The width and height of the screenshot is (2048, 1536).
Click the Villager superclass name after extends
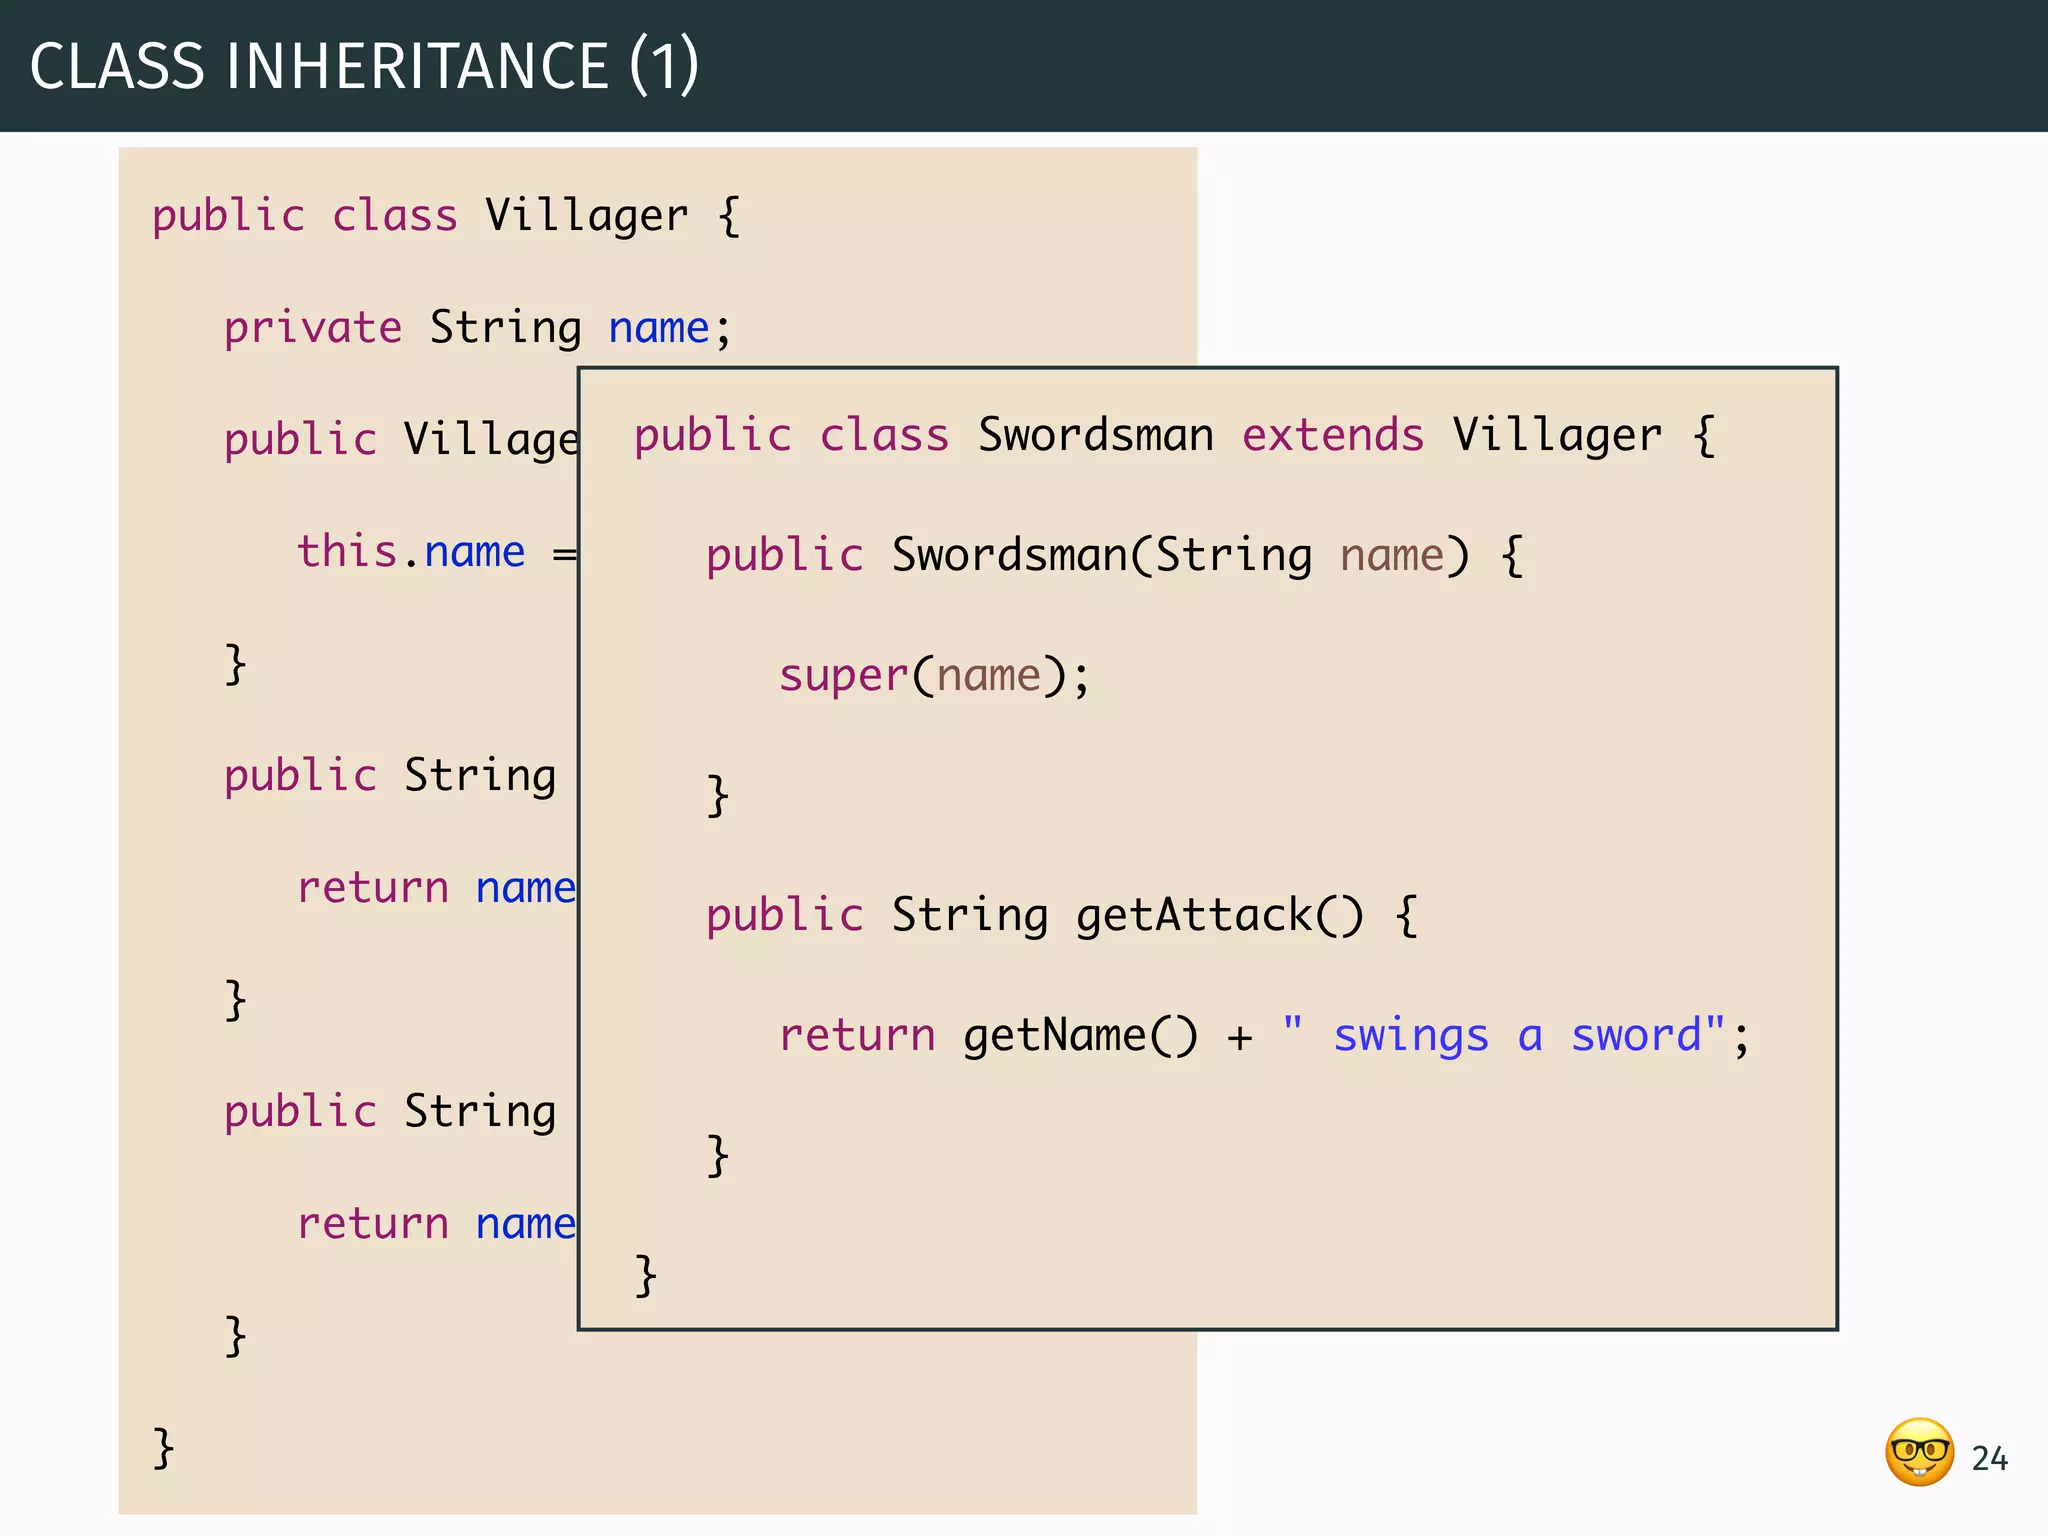point(1556,436)
